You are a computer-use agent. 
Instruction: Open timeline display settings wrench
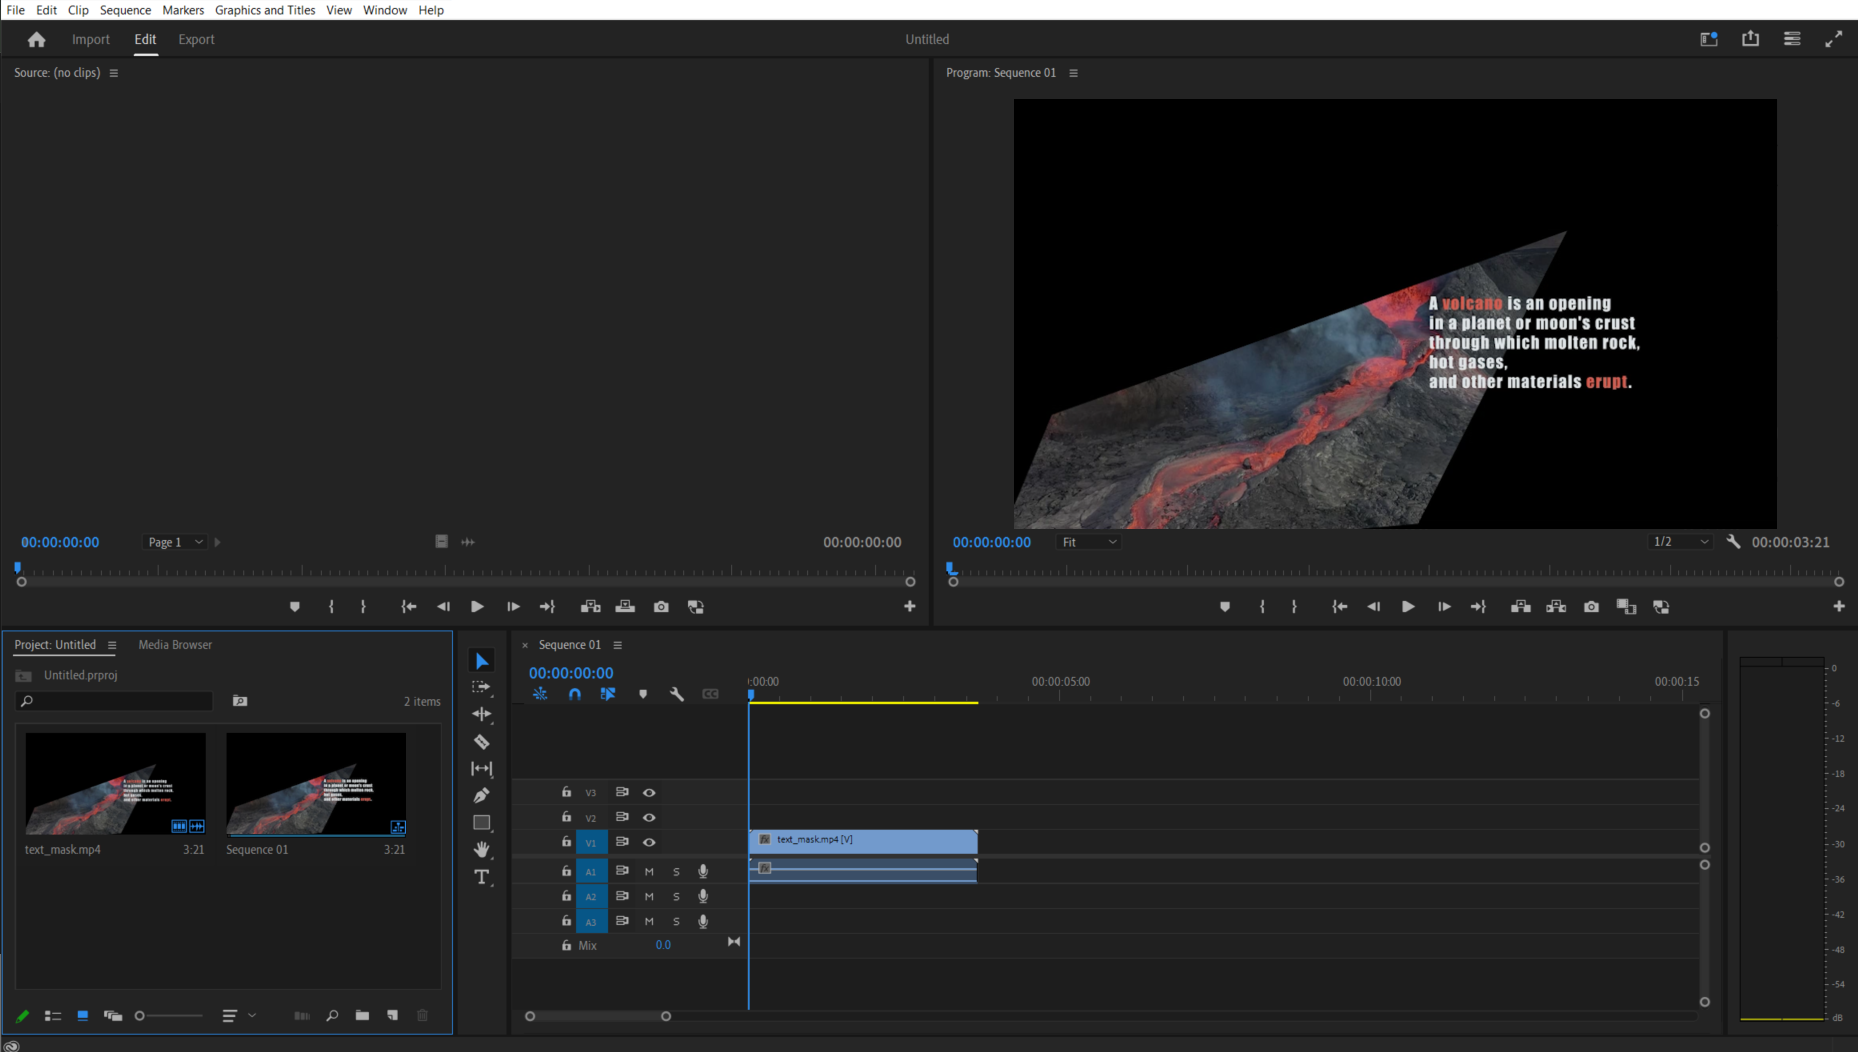[x=677, y=694]
